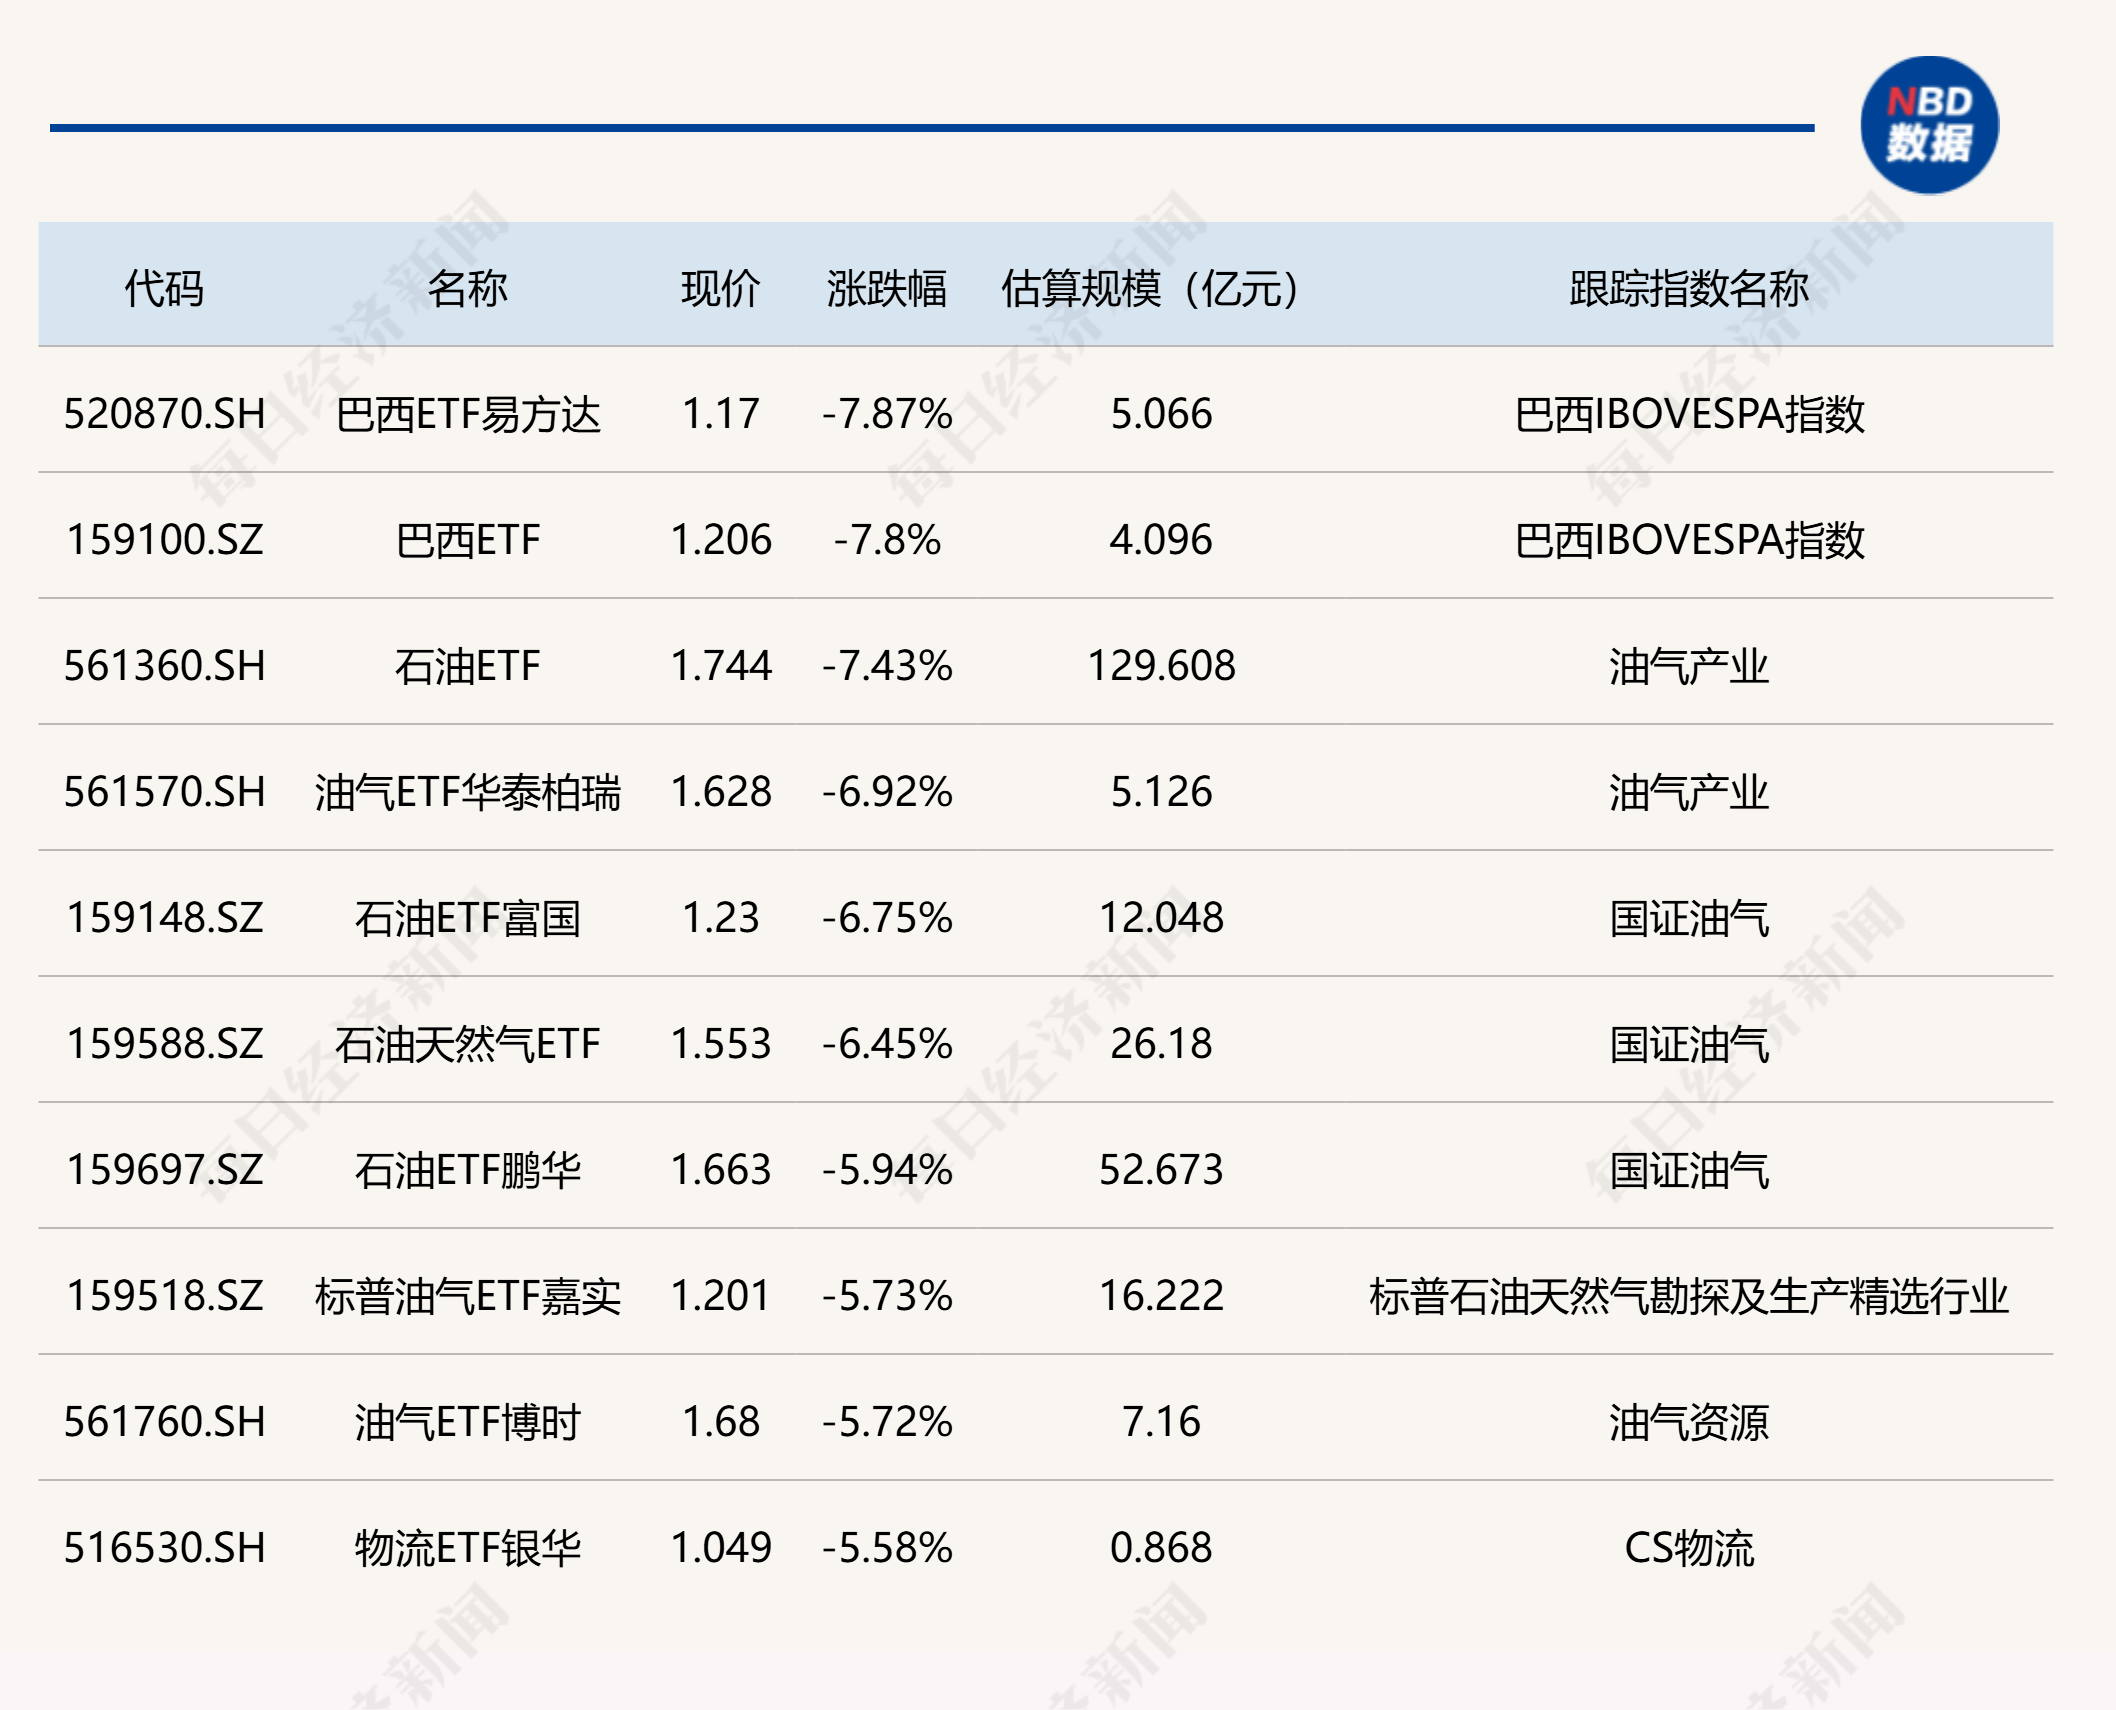Select the 现价 column header
This screenshot has height=1710, width=2116.
tap(720, 288)
